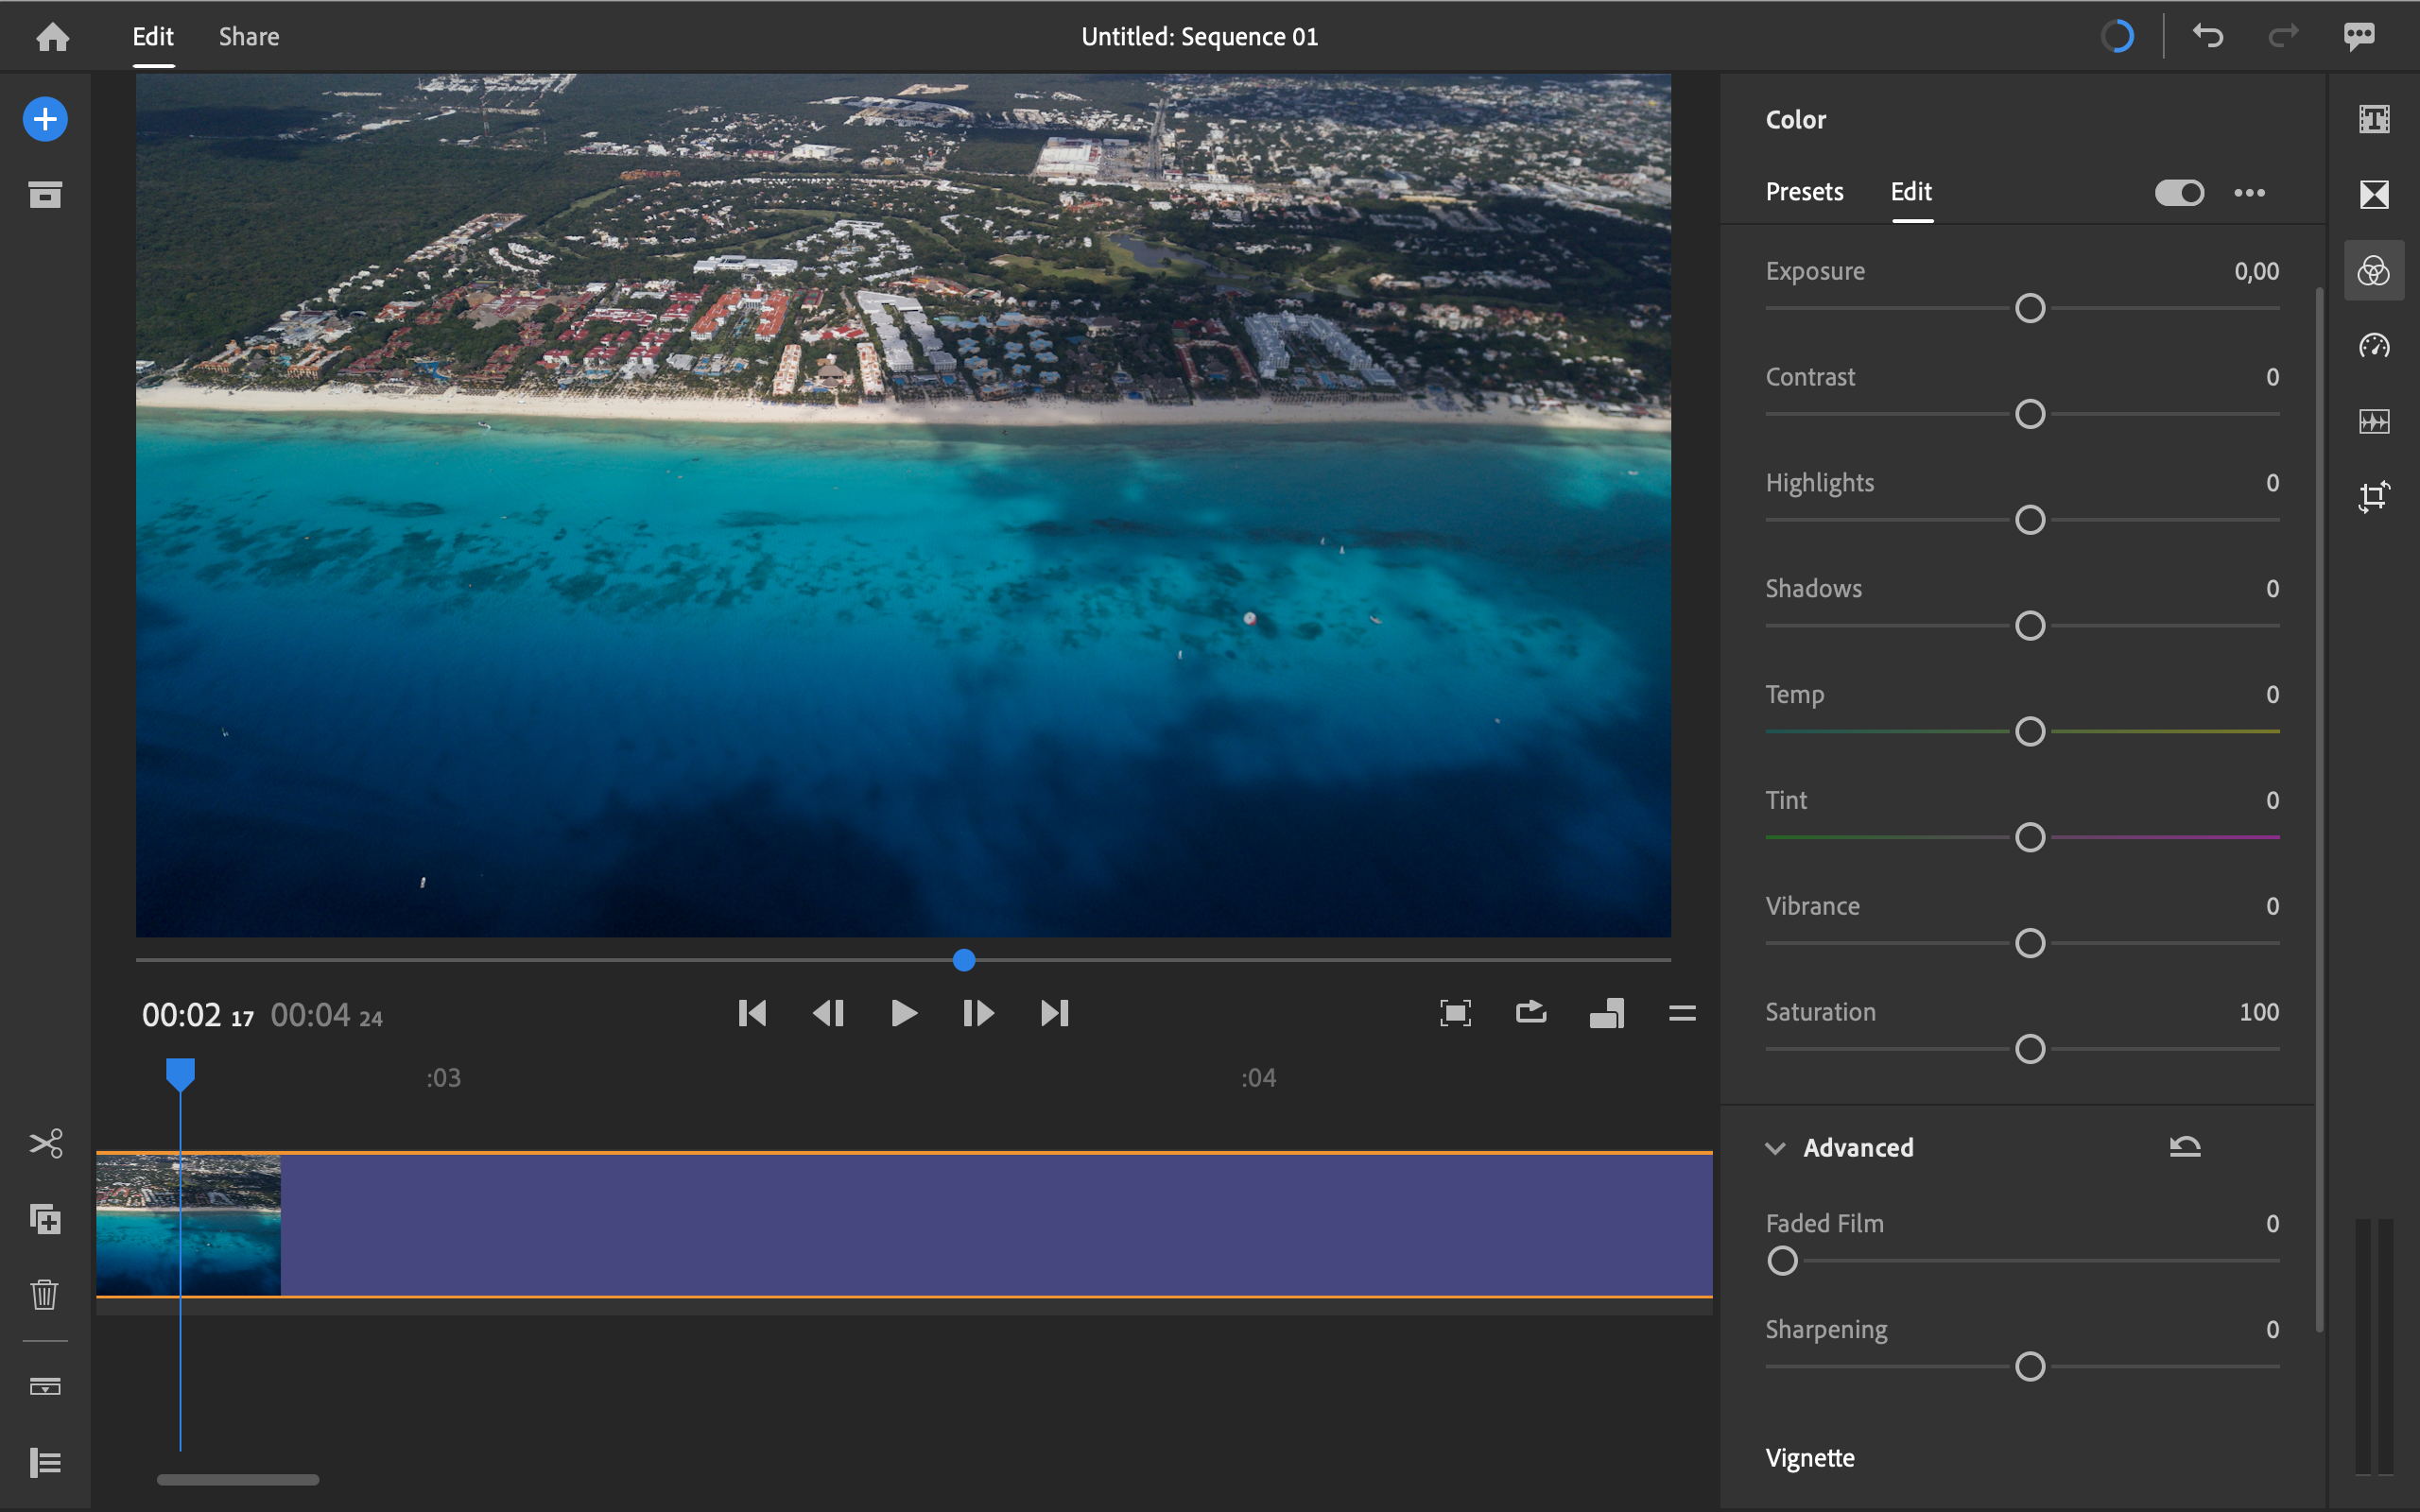The height and width of the screenshot is (1512, 2420).
Task: Select the scissors split tool
Action: tap(45, 1143)
